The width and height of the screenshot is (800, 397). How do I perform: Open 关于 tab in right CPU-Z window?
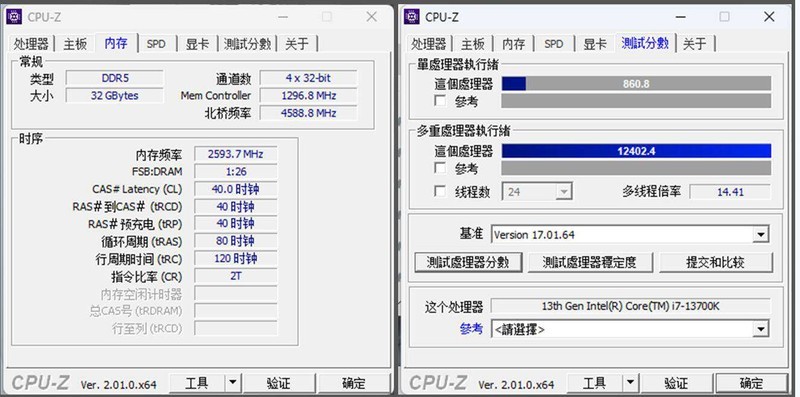click(694, 44)
